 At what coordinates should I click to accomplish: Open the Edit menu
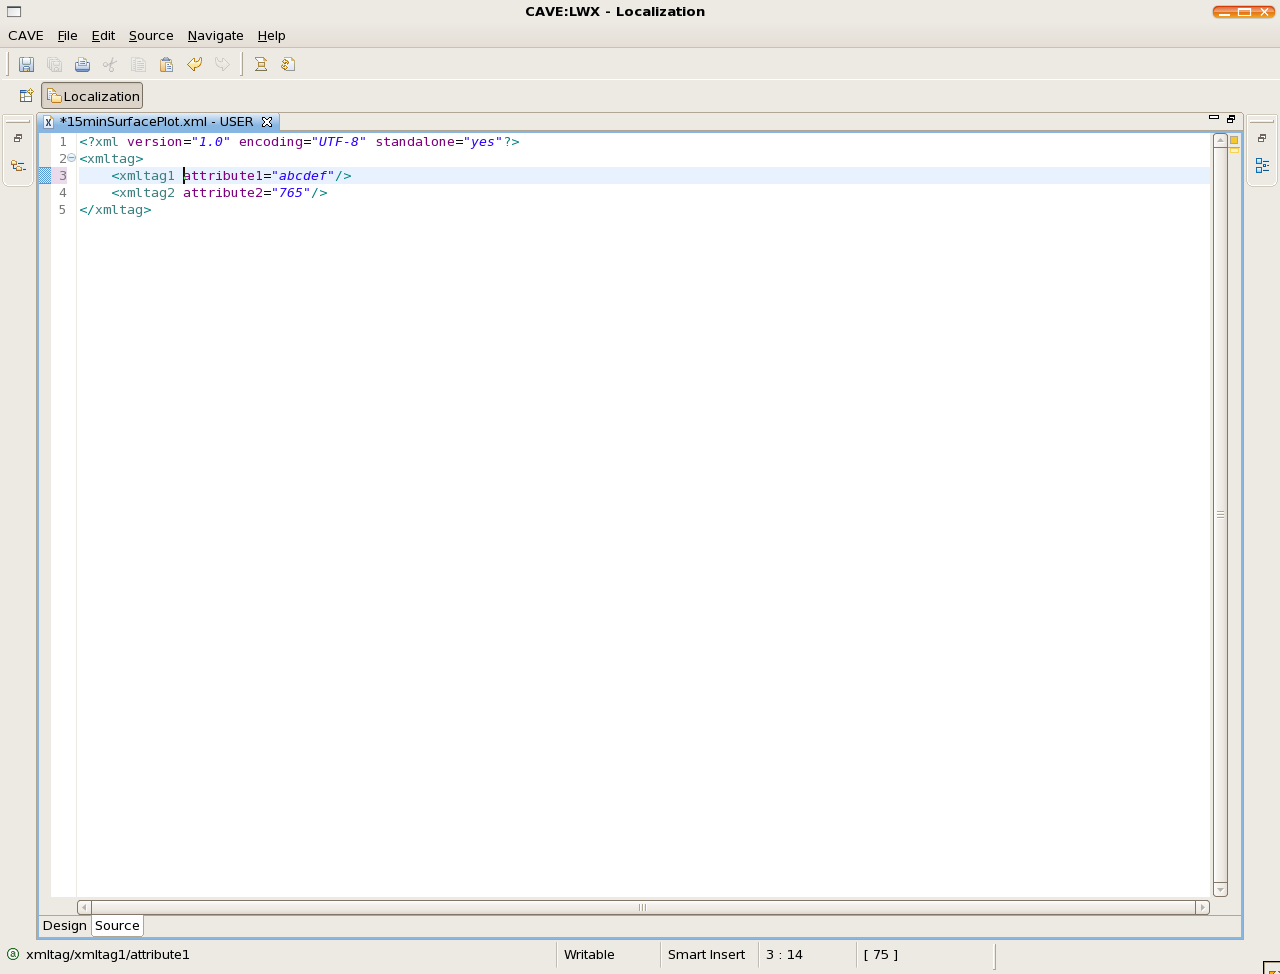pyautogui.click(x=103, y=35)
